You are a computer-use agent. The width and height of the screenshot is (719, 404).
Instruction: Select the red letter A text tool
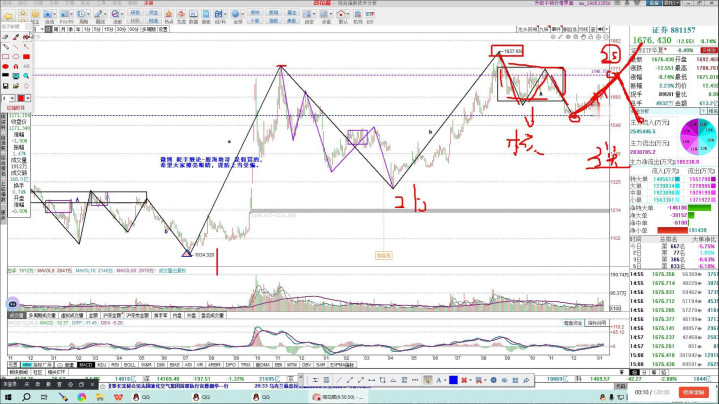pos(16,66)
